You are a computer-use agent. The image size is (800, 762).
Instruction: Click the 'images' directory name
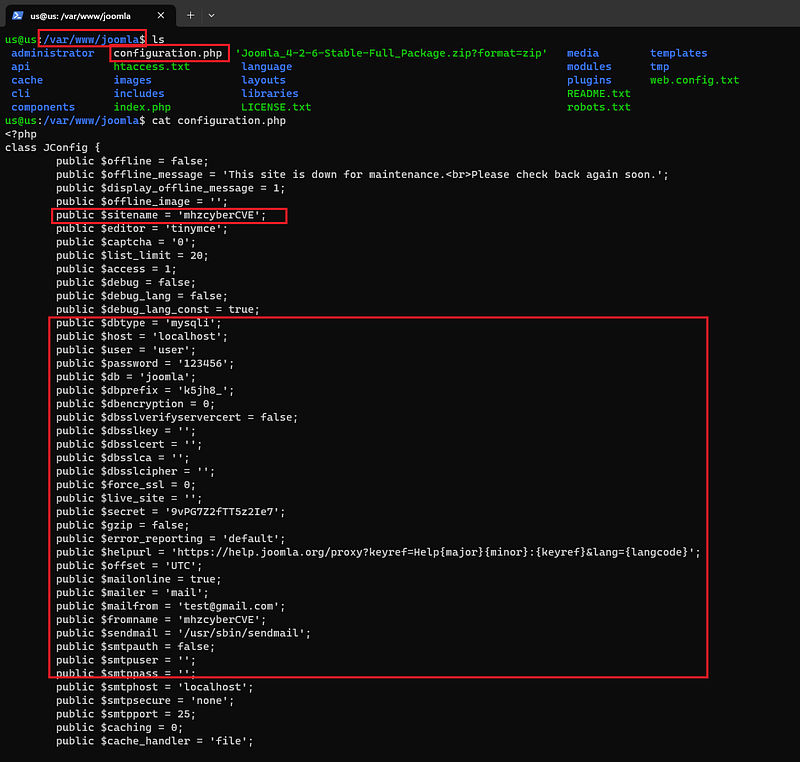pos(133,80)
